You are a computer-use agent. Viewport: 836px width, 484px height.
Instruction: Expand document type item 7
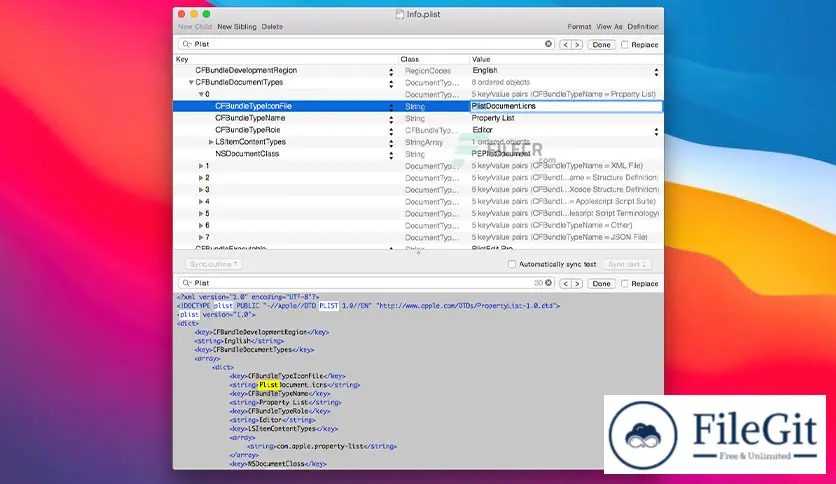point(201,237)
